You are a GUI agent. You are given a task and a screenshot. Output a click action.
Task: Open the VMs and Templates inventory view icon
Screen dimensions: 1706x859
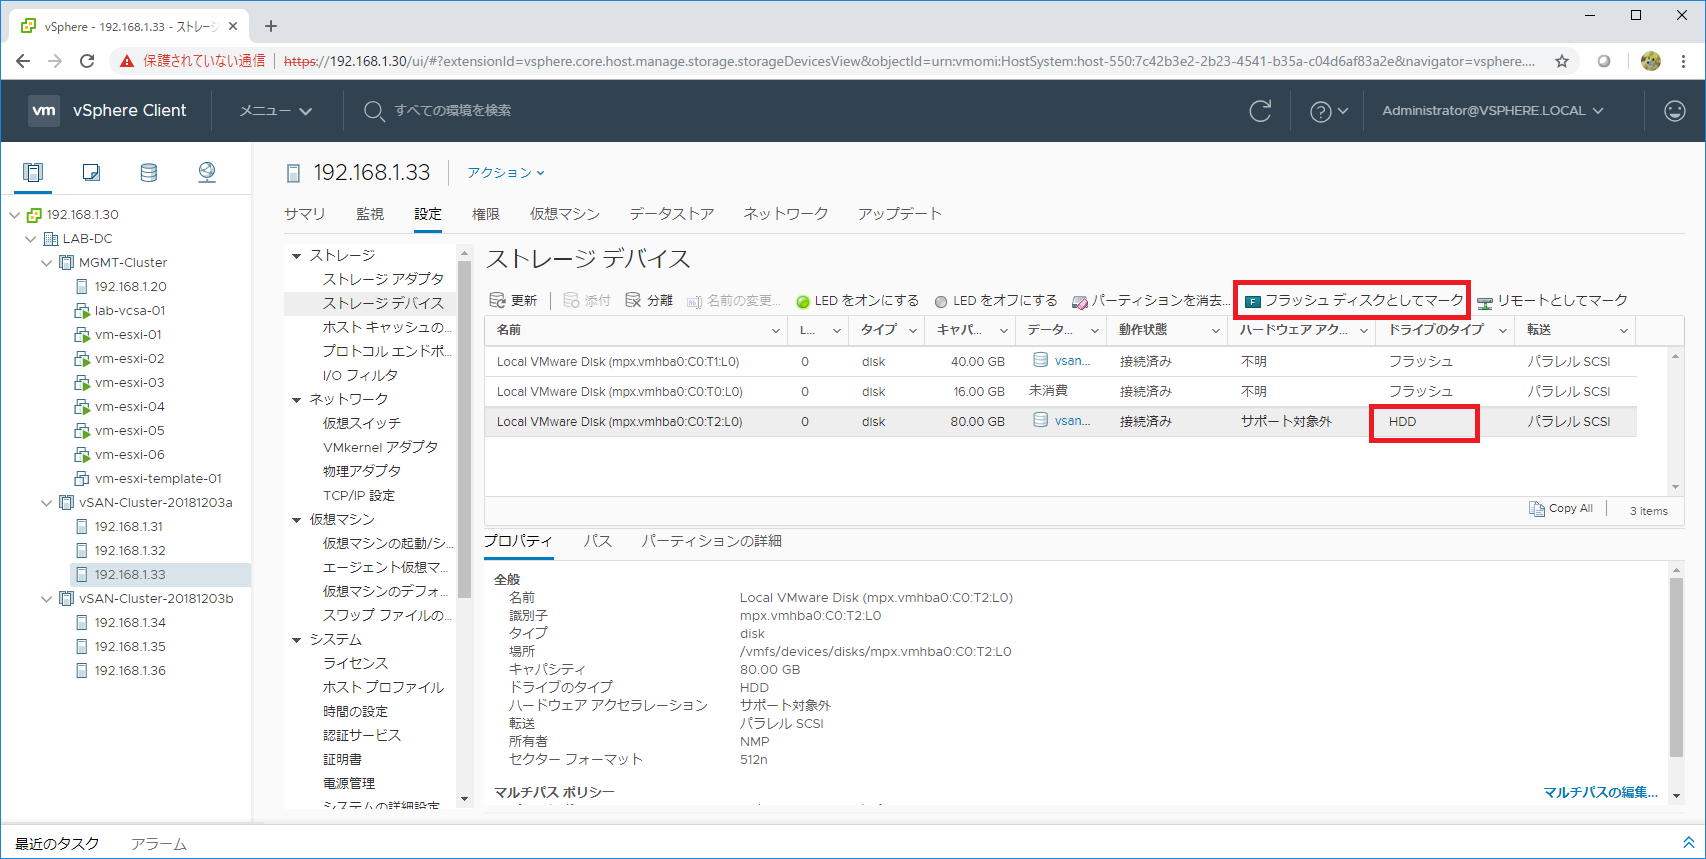pyautogui.click(x=91, y=172)
